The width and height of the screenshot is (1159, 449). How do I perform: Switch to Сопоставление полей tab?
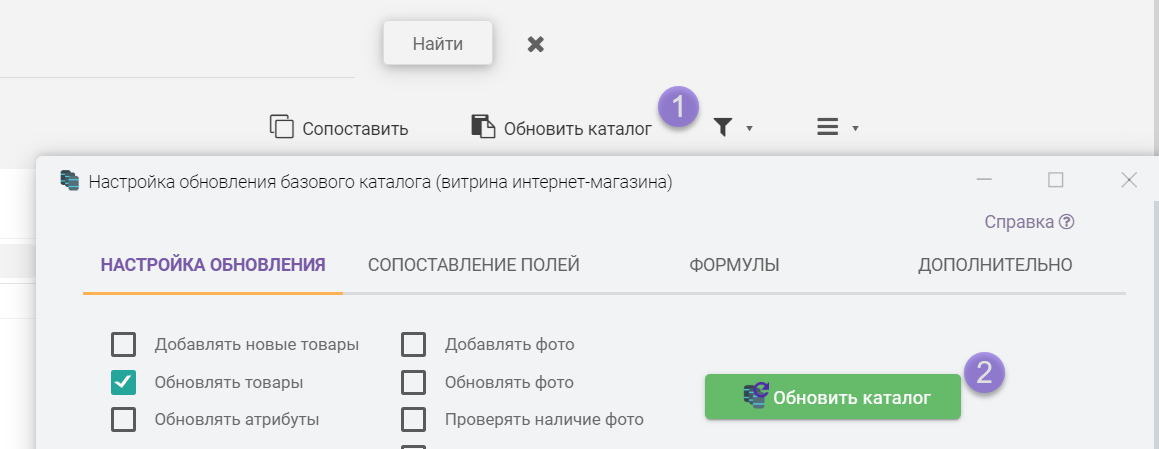[474, 265]
